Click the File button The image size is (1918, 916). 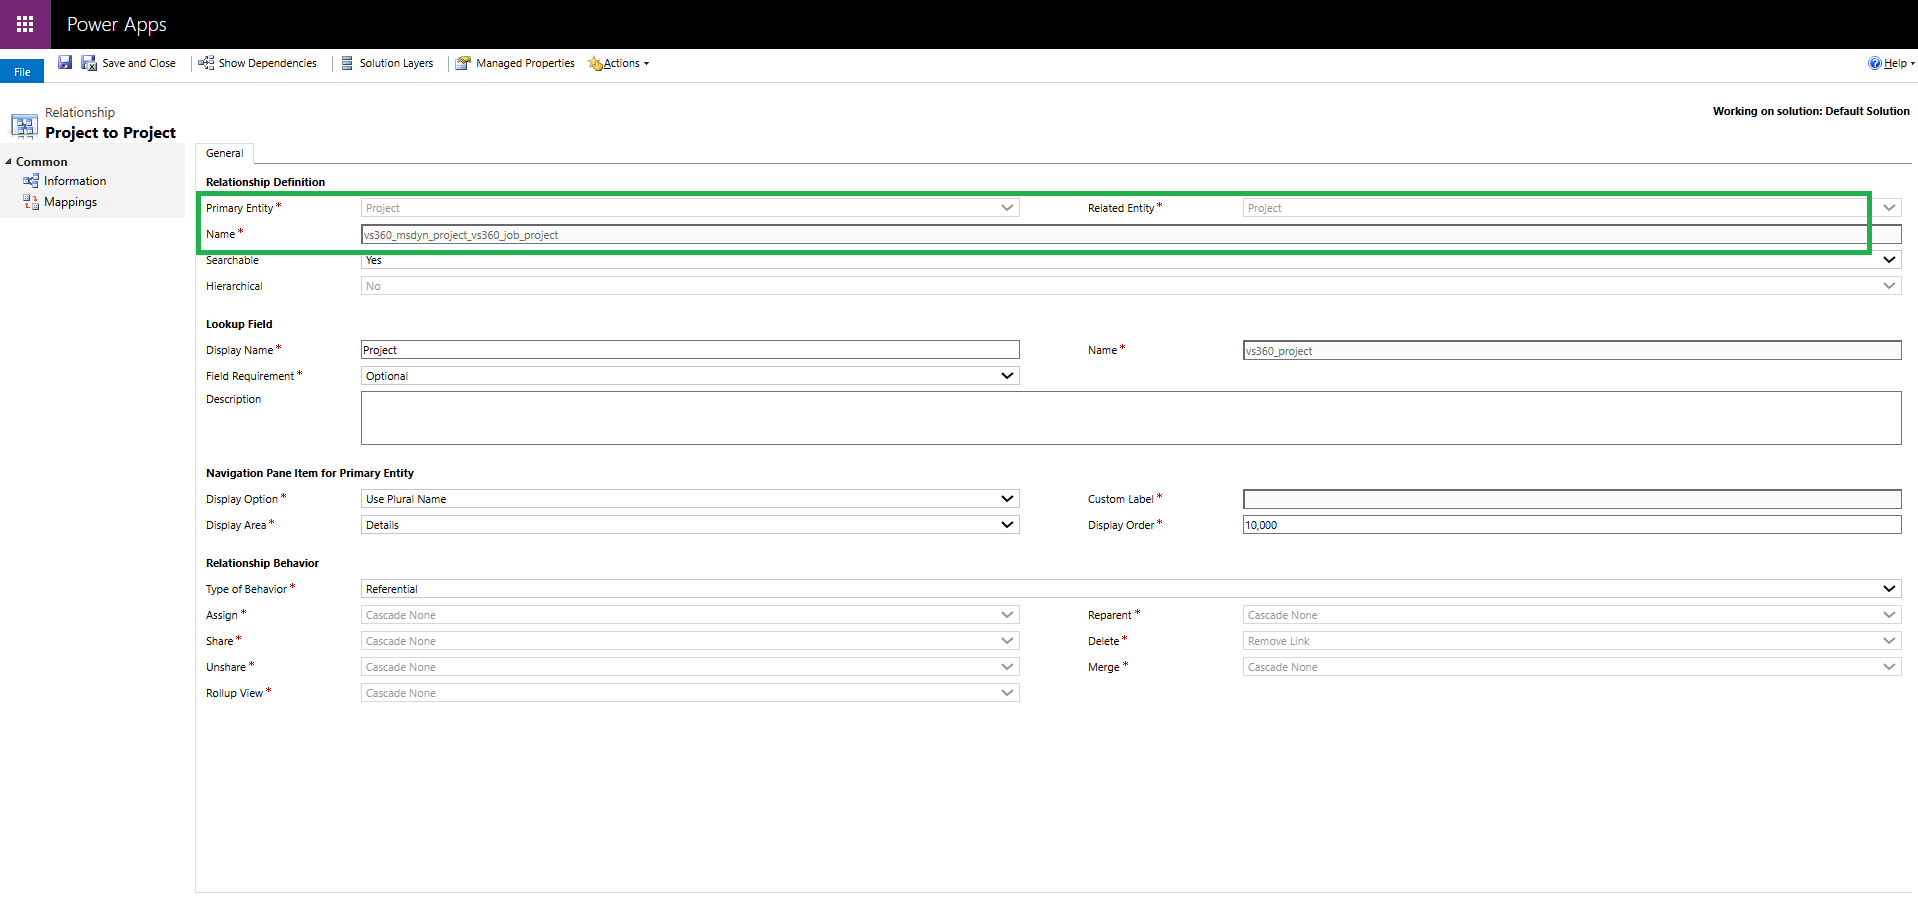(x=22, y=72)
